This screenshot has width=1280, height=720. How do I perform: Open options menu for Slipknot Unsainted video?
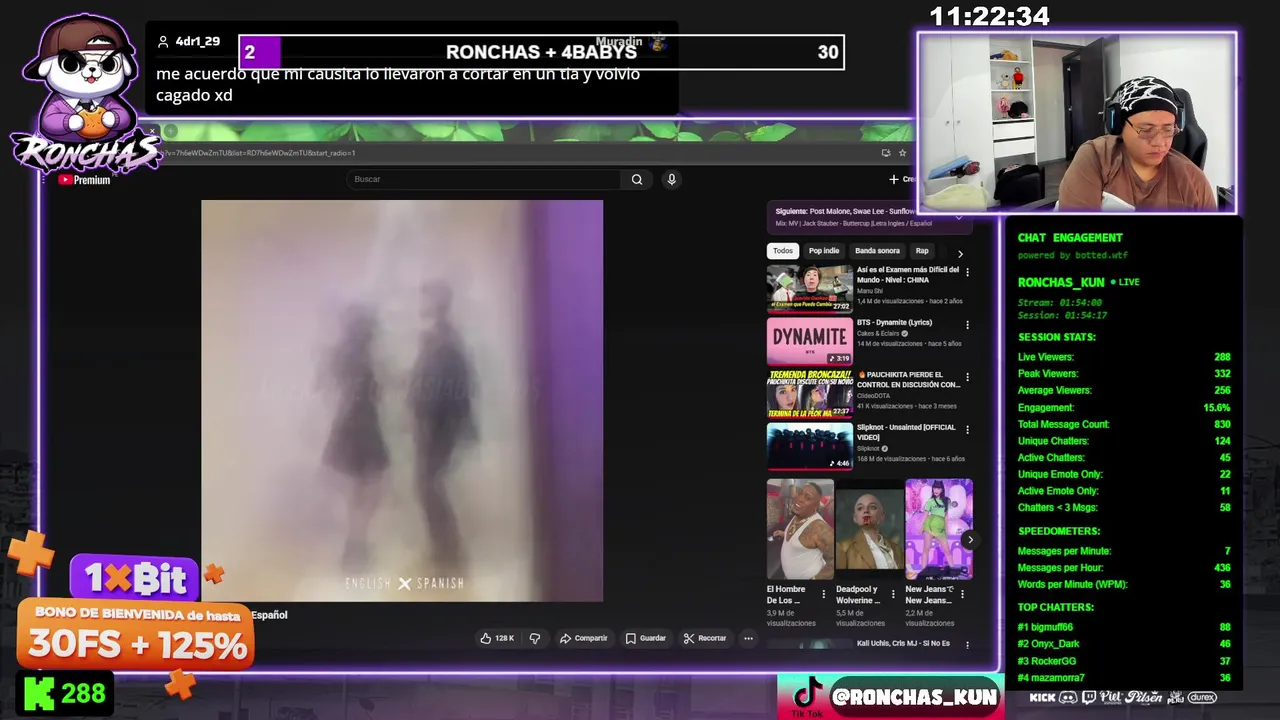tap(967, 430)
